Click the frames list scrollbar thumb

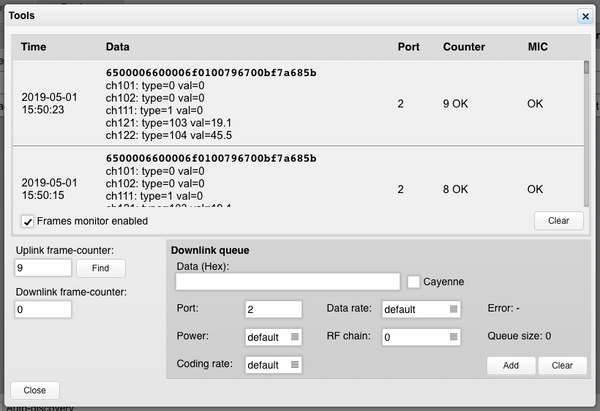point(586,67)
